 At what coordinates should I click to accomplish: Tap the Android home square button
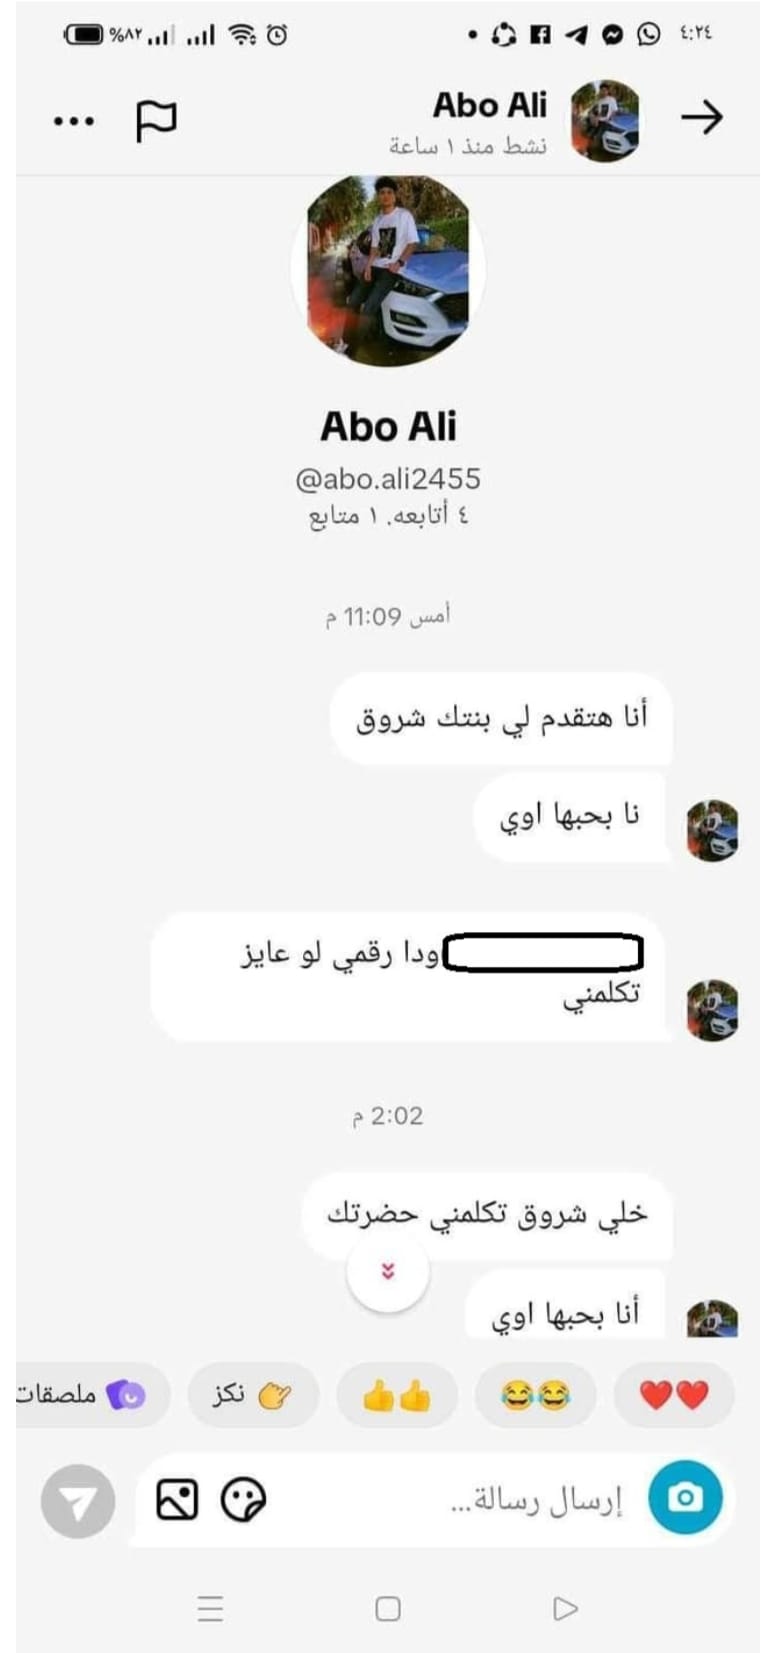coord(388,1608)
